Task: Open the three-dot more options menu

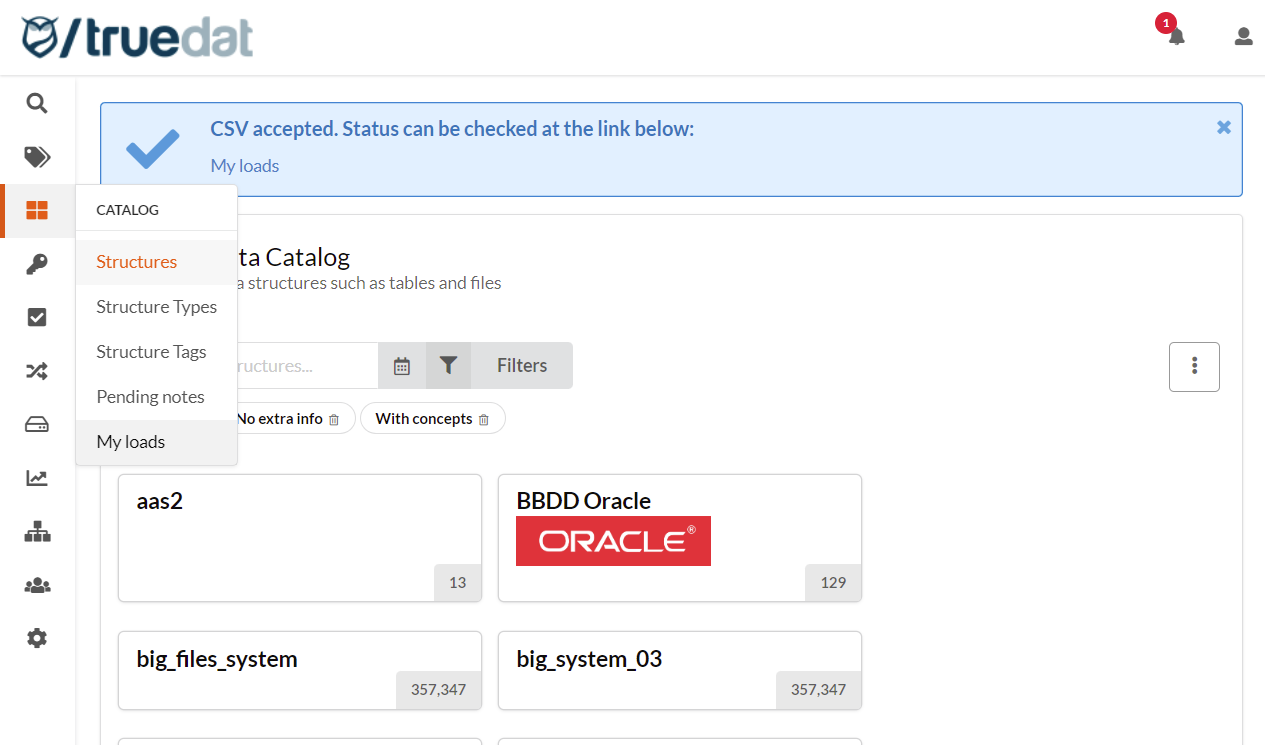Action: click(x=1194, y=367)
